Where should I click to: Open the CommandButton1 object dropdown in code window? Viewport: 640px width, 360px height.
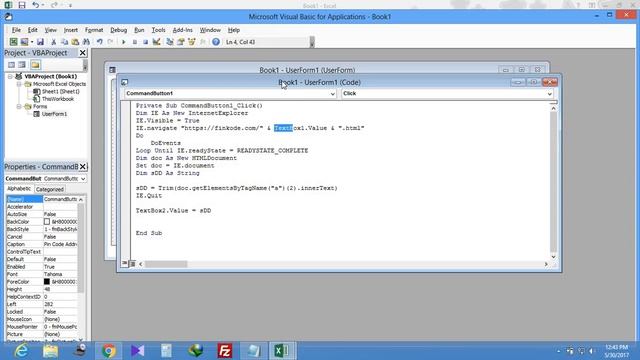pyautogui.click(x=332, y=93)
